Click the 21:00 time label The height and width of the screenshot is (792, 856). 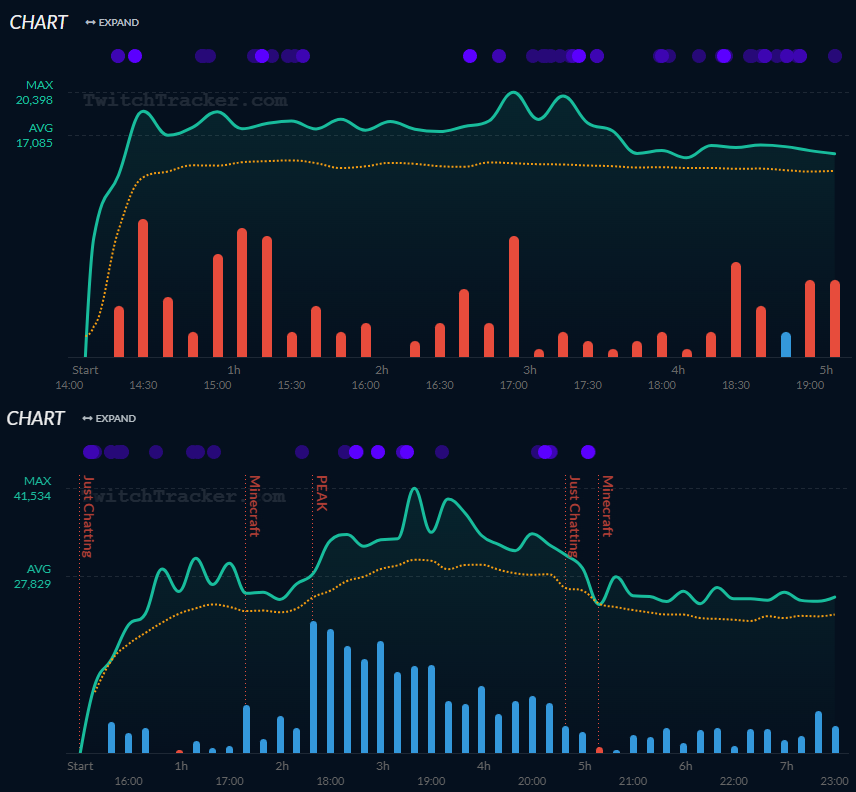633,781
